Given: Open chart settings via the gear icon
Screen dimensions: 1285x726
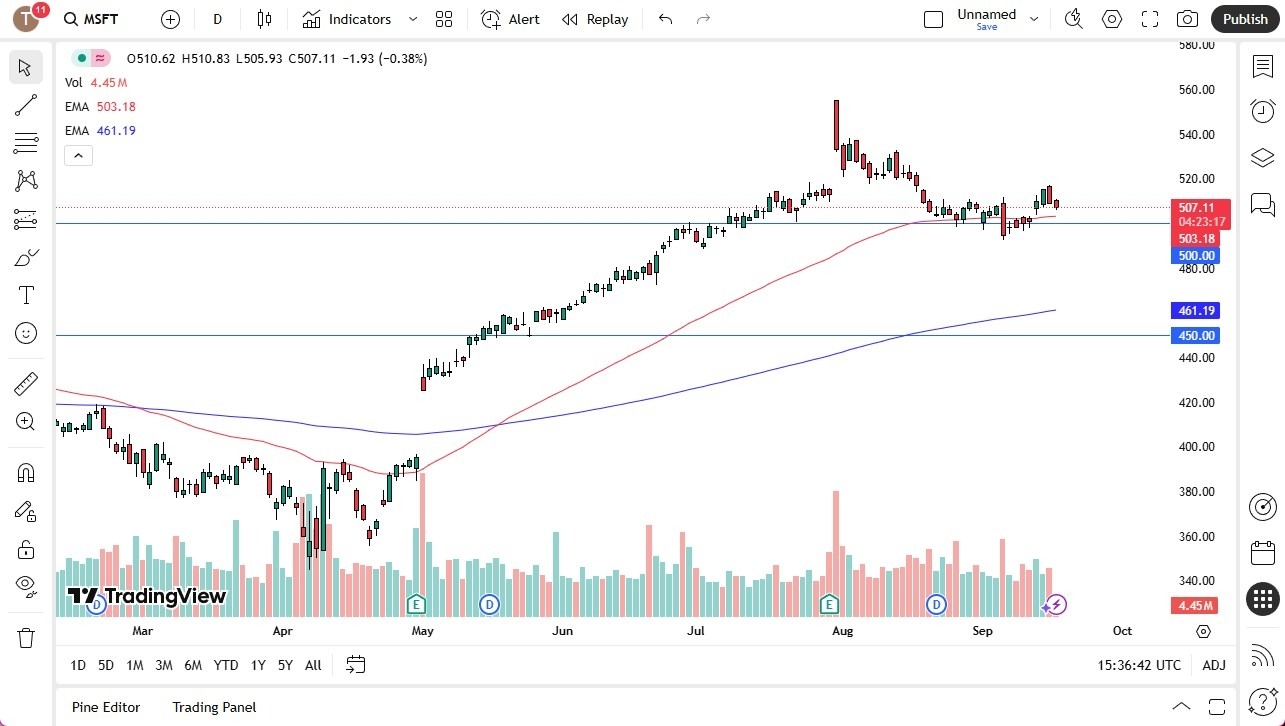Looking at the screenshot, I should (1111, 19).
